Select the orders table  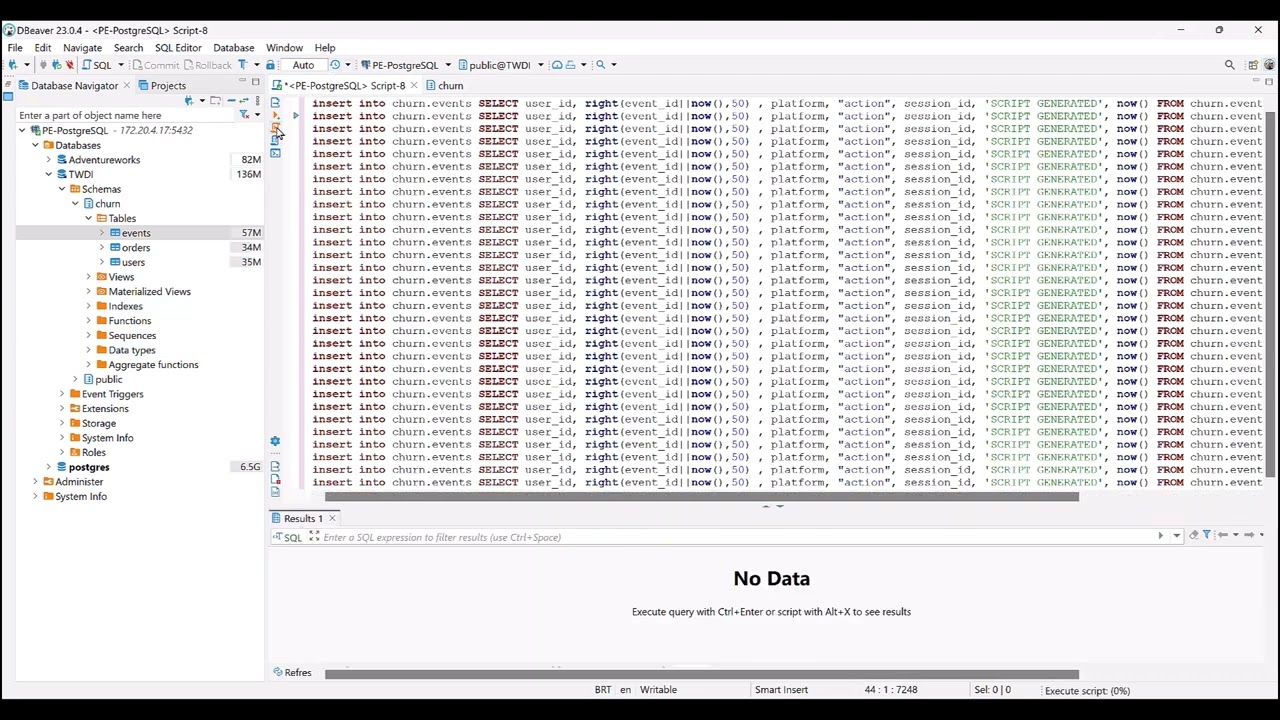tap(135, 248)
